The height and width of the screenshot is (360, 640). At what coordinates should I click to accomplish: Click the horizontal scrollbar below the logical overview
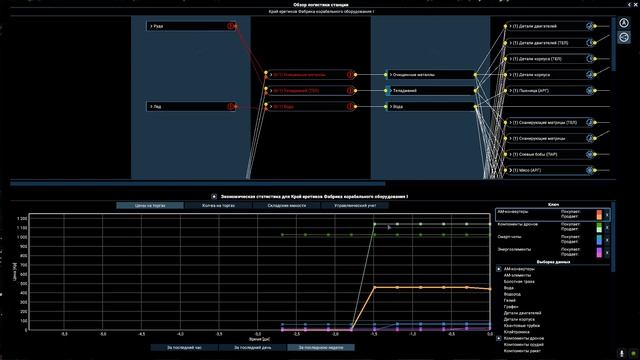tap(198, 184)
